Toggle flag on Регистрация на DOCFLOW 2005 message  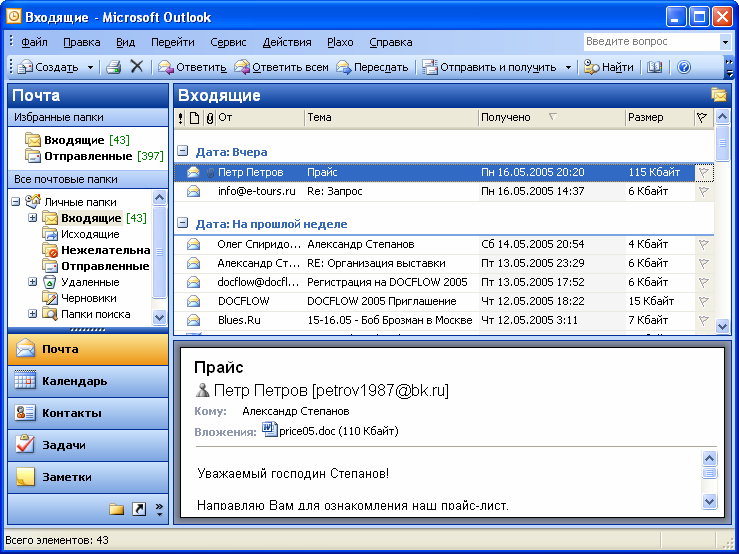(703, 282)
